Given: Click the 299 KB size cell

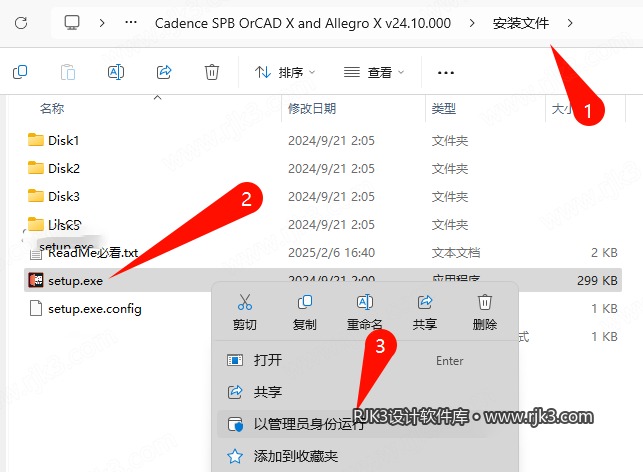Looking at the screenshot, I should click(x=597, y=281).
